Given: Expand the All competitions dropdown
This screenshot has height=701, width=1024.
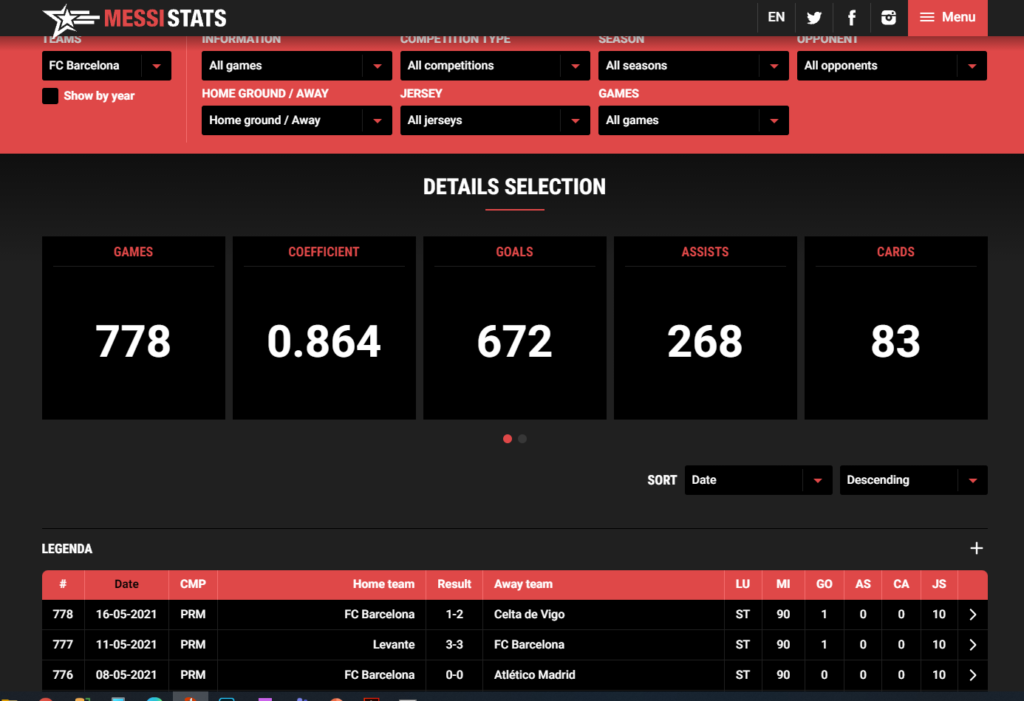Looking at the screenshot, I should pyautogui.click(x=495, y=66).
